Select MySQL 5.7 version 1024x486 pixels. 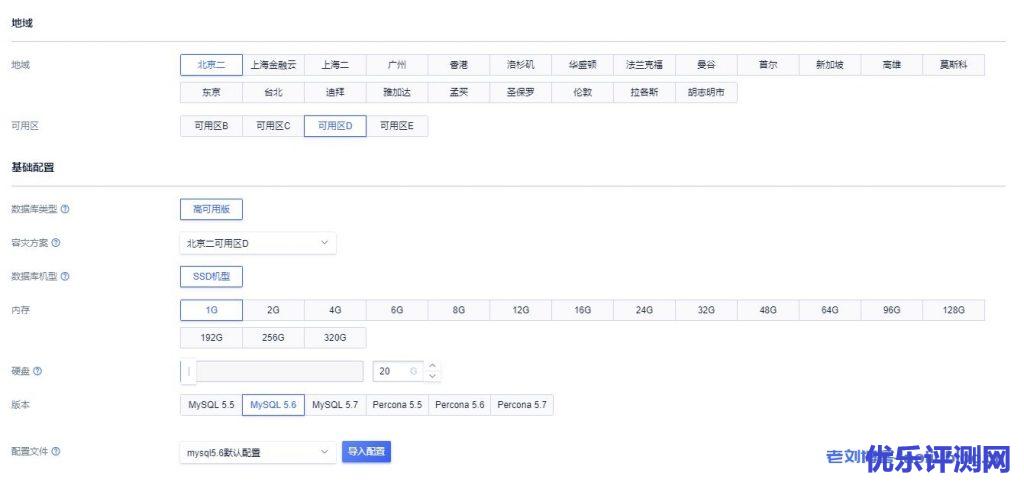335,405
